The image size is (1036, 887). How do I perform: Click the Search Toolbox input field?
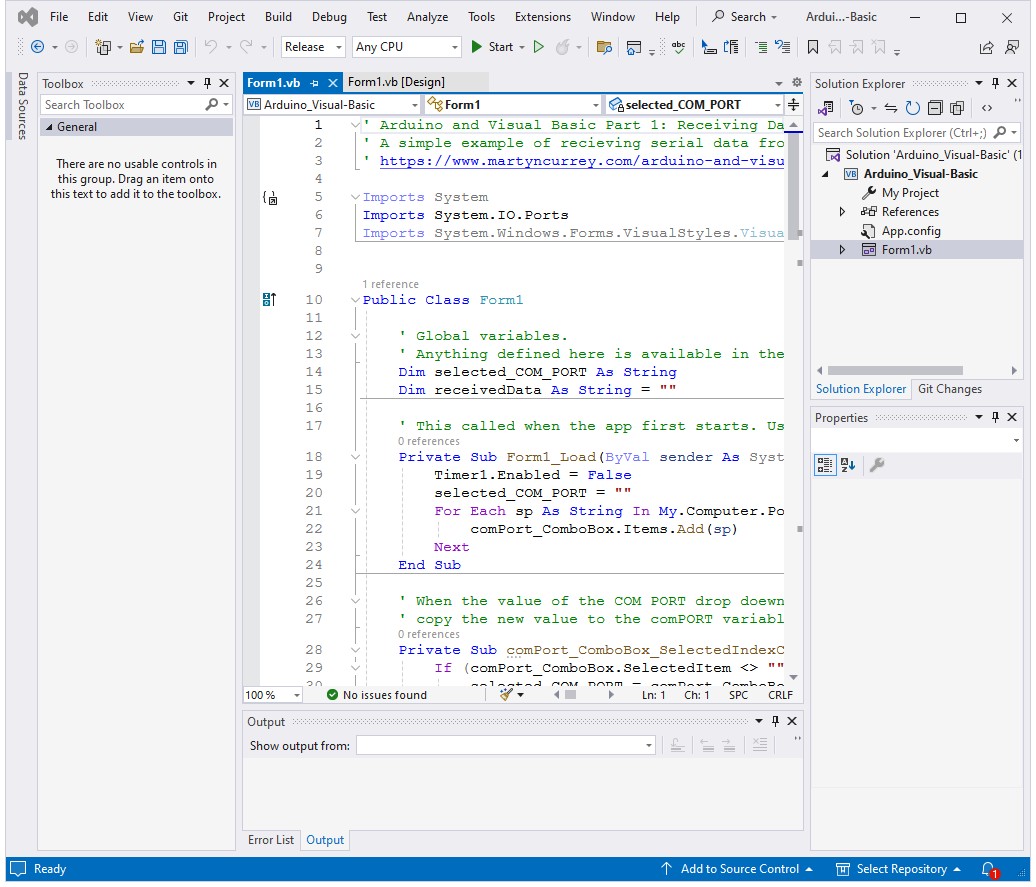click(122, 105)
